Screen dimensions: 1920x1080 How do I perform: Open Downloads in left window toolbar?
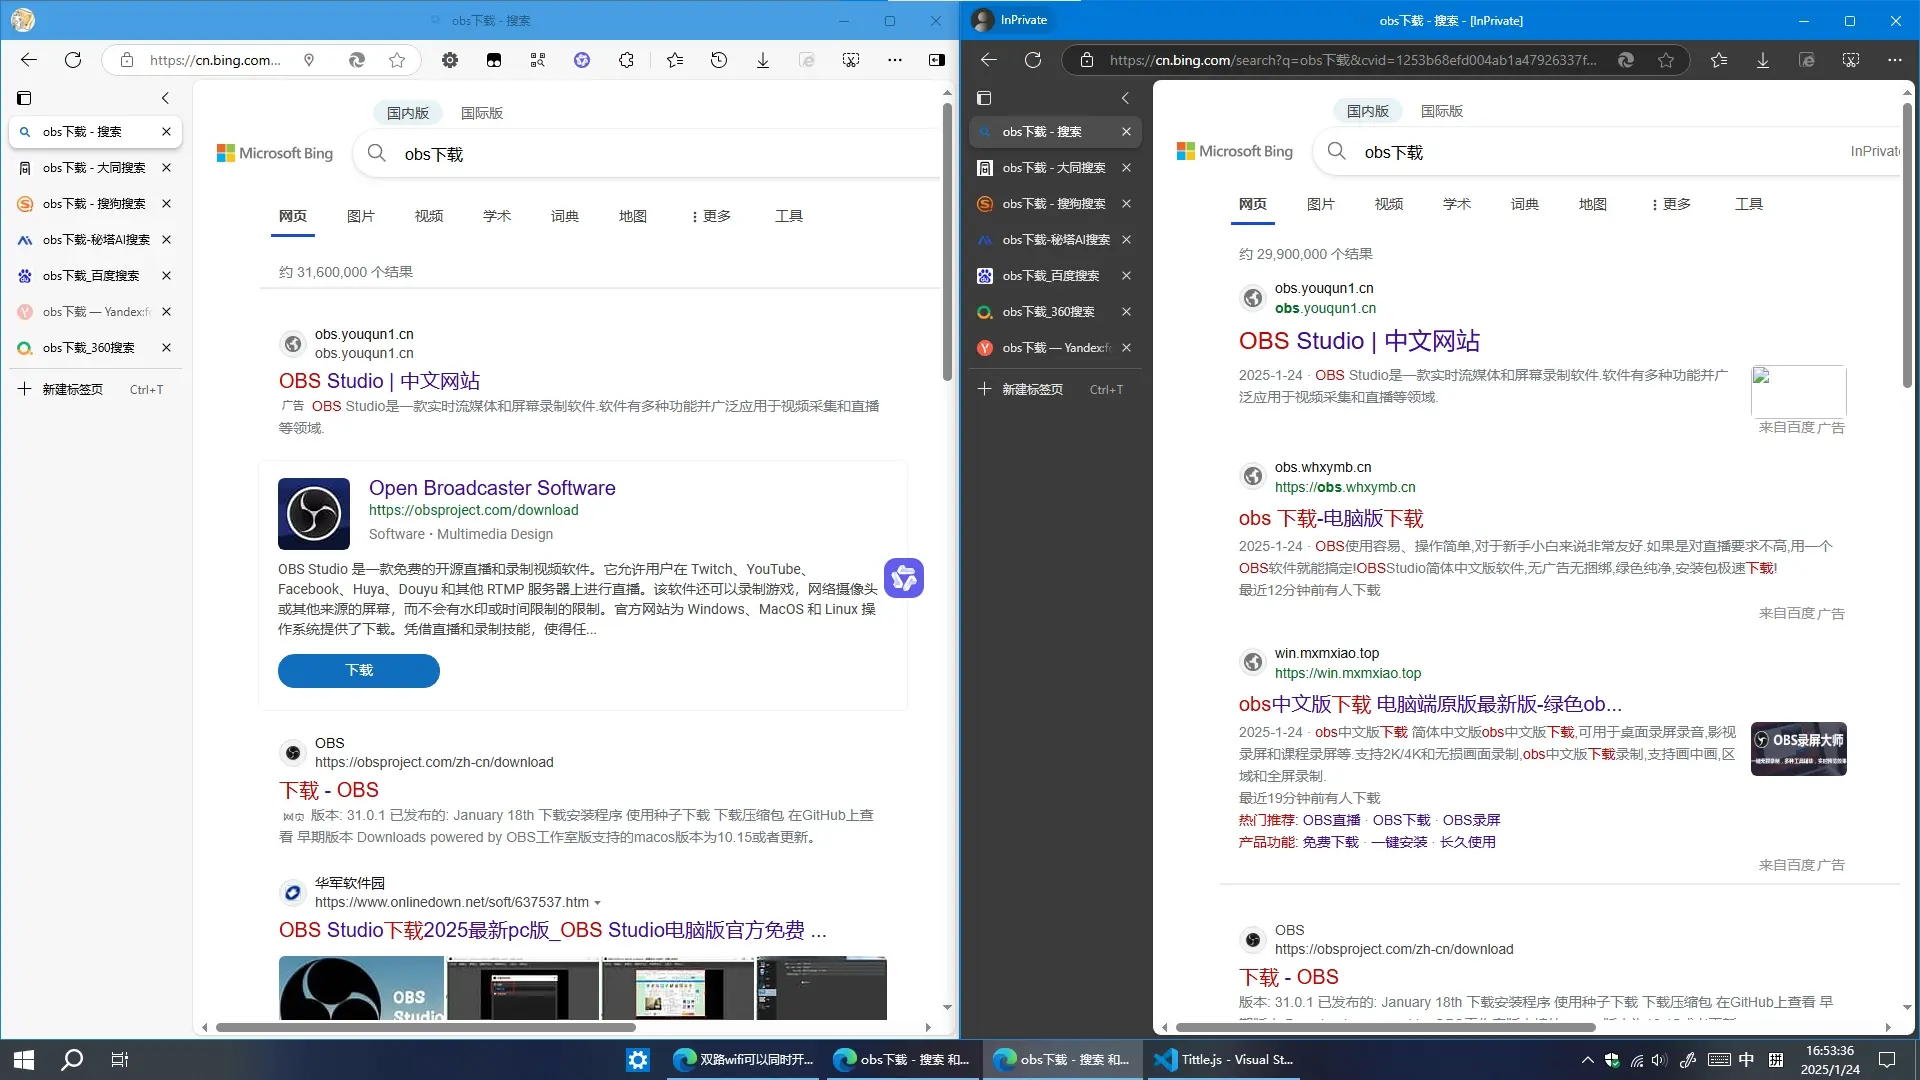coord(763,60)
